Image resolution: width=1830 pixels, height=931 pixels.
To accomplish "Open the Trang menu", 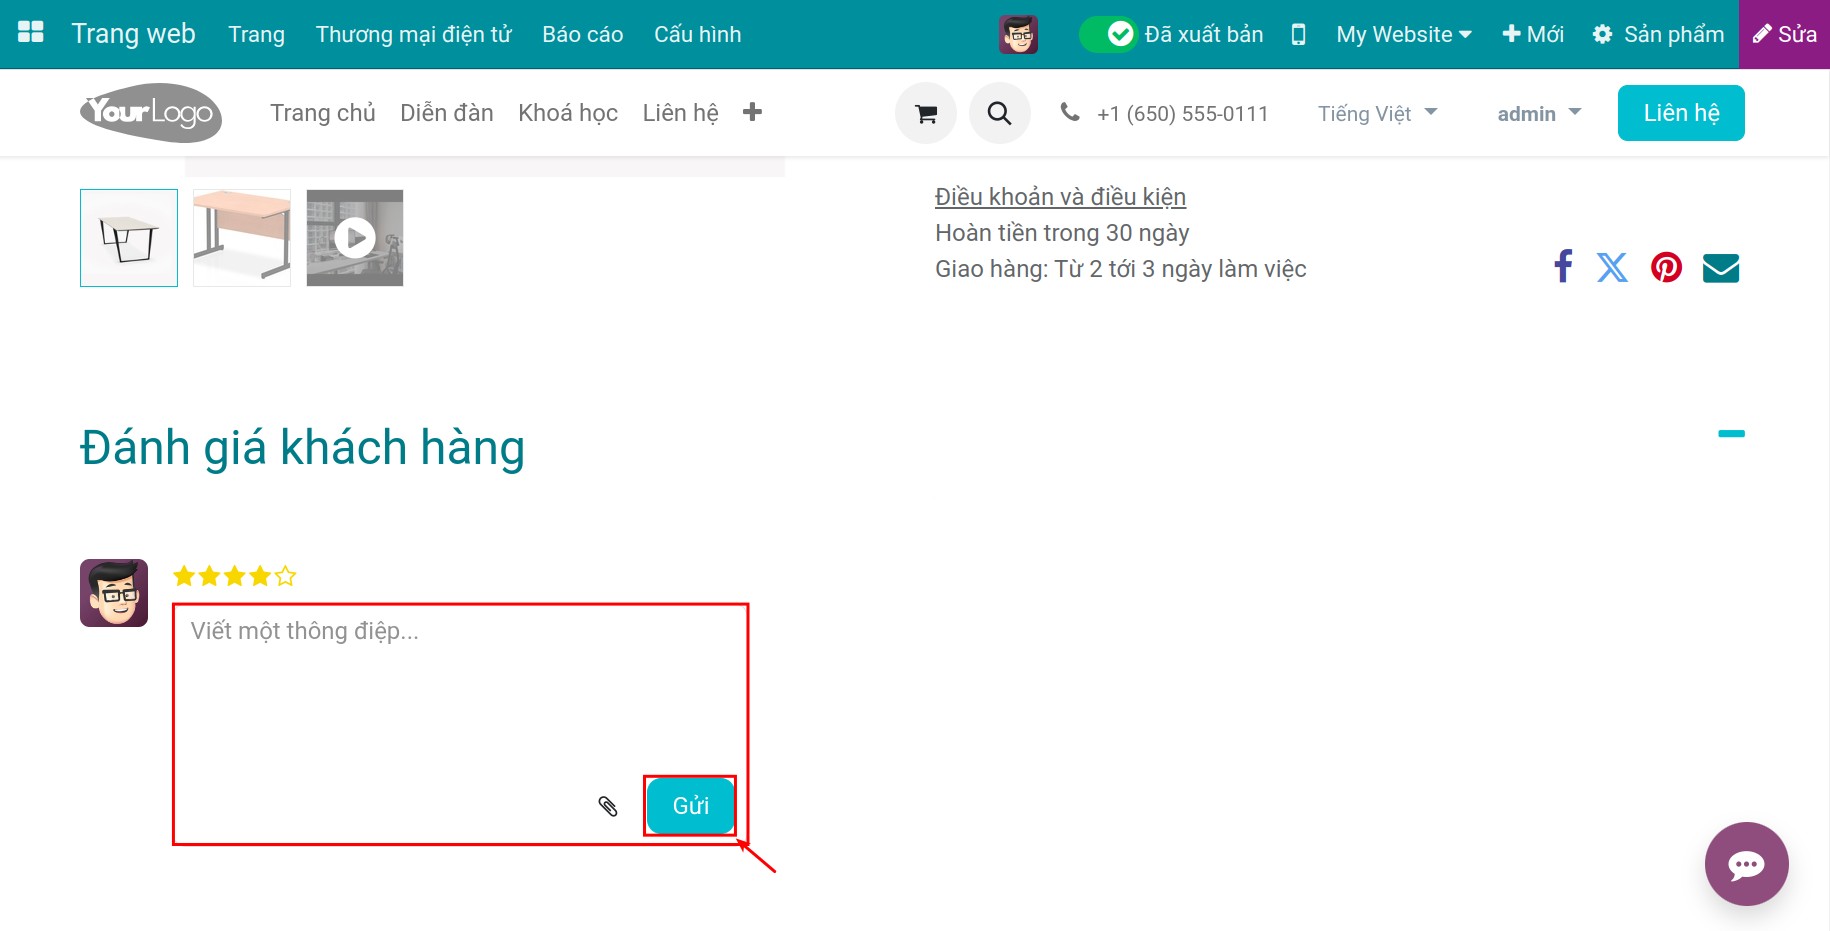I will click(x=256, y=34).
